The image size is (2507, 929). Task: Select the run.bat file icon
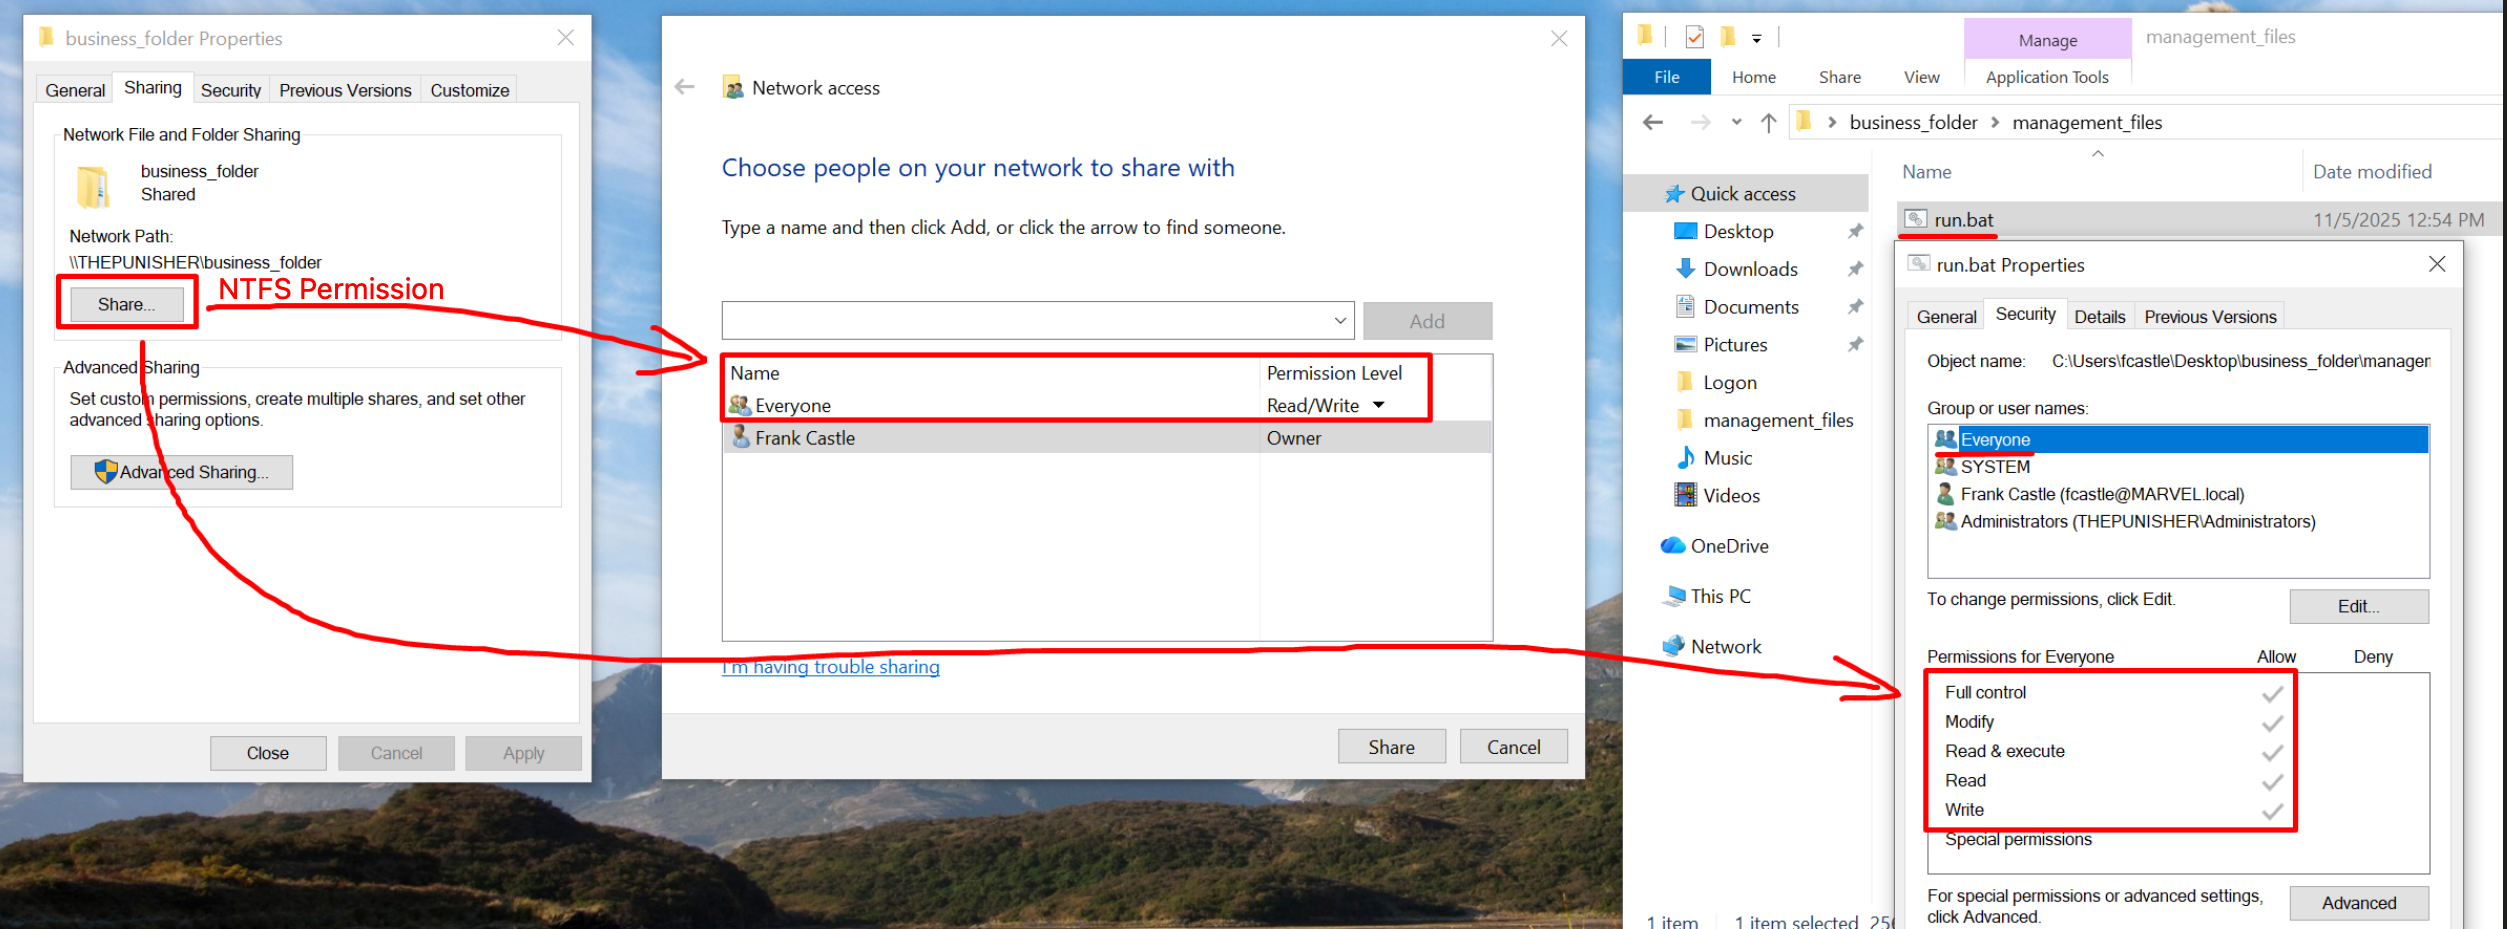pyautogui.click(x=1915, y=220)
